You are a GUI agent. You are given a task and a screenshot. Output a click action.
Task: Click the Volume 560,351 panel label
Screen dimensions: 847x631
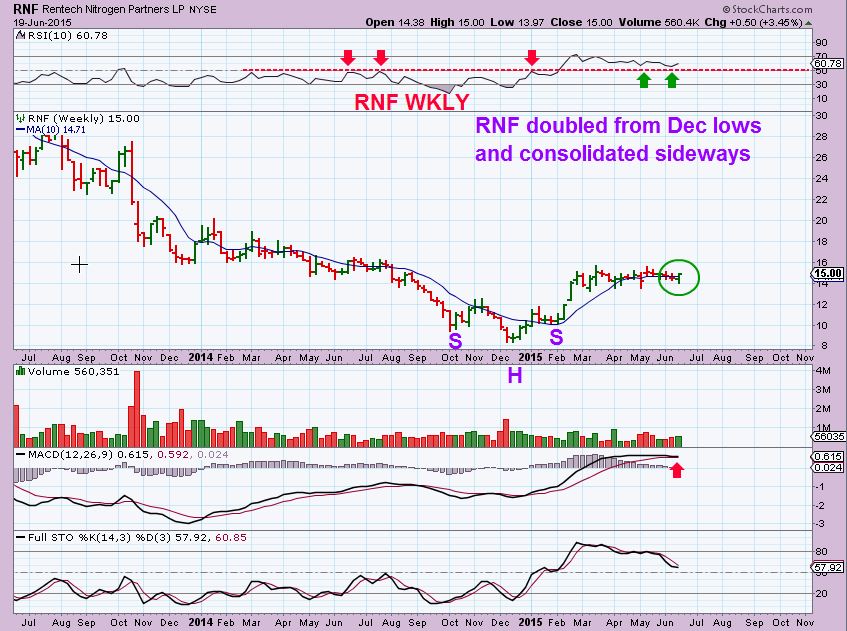[73, 371]
